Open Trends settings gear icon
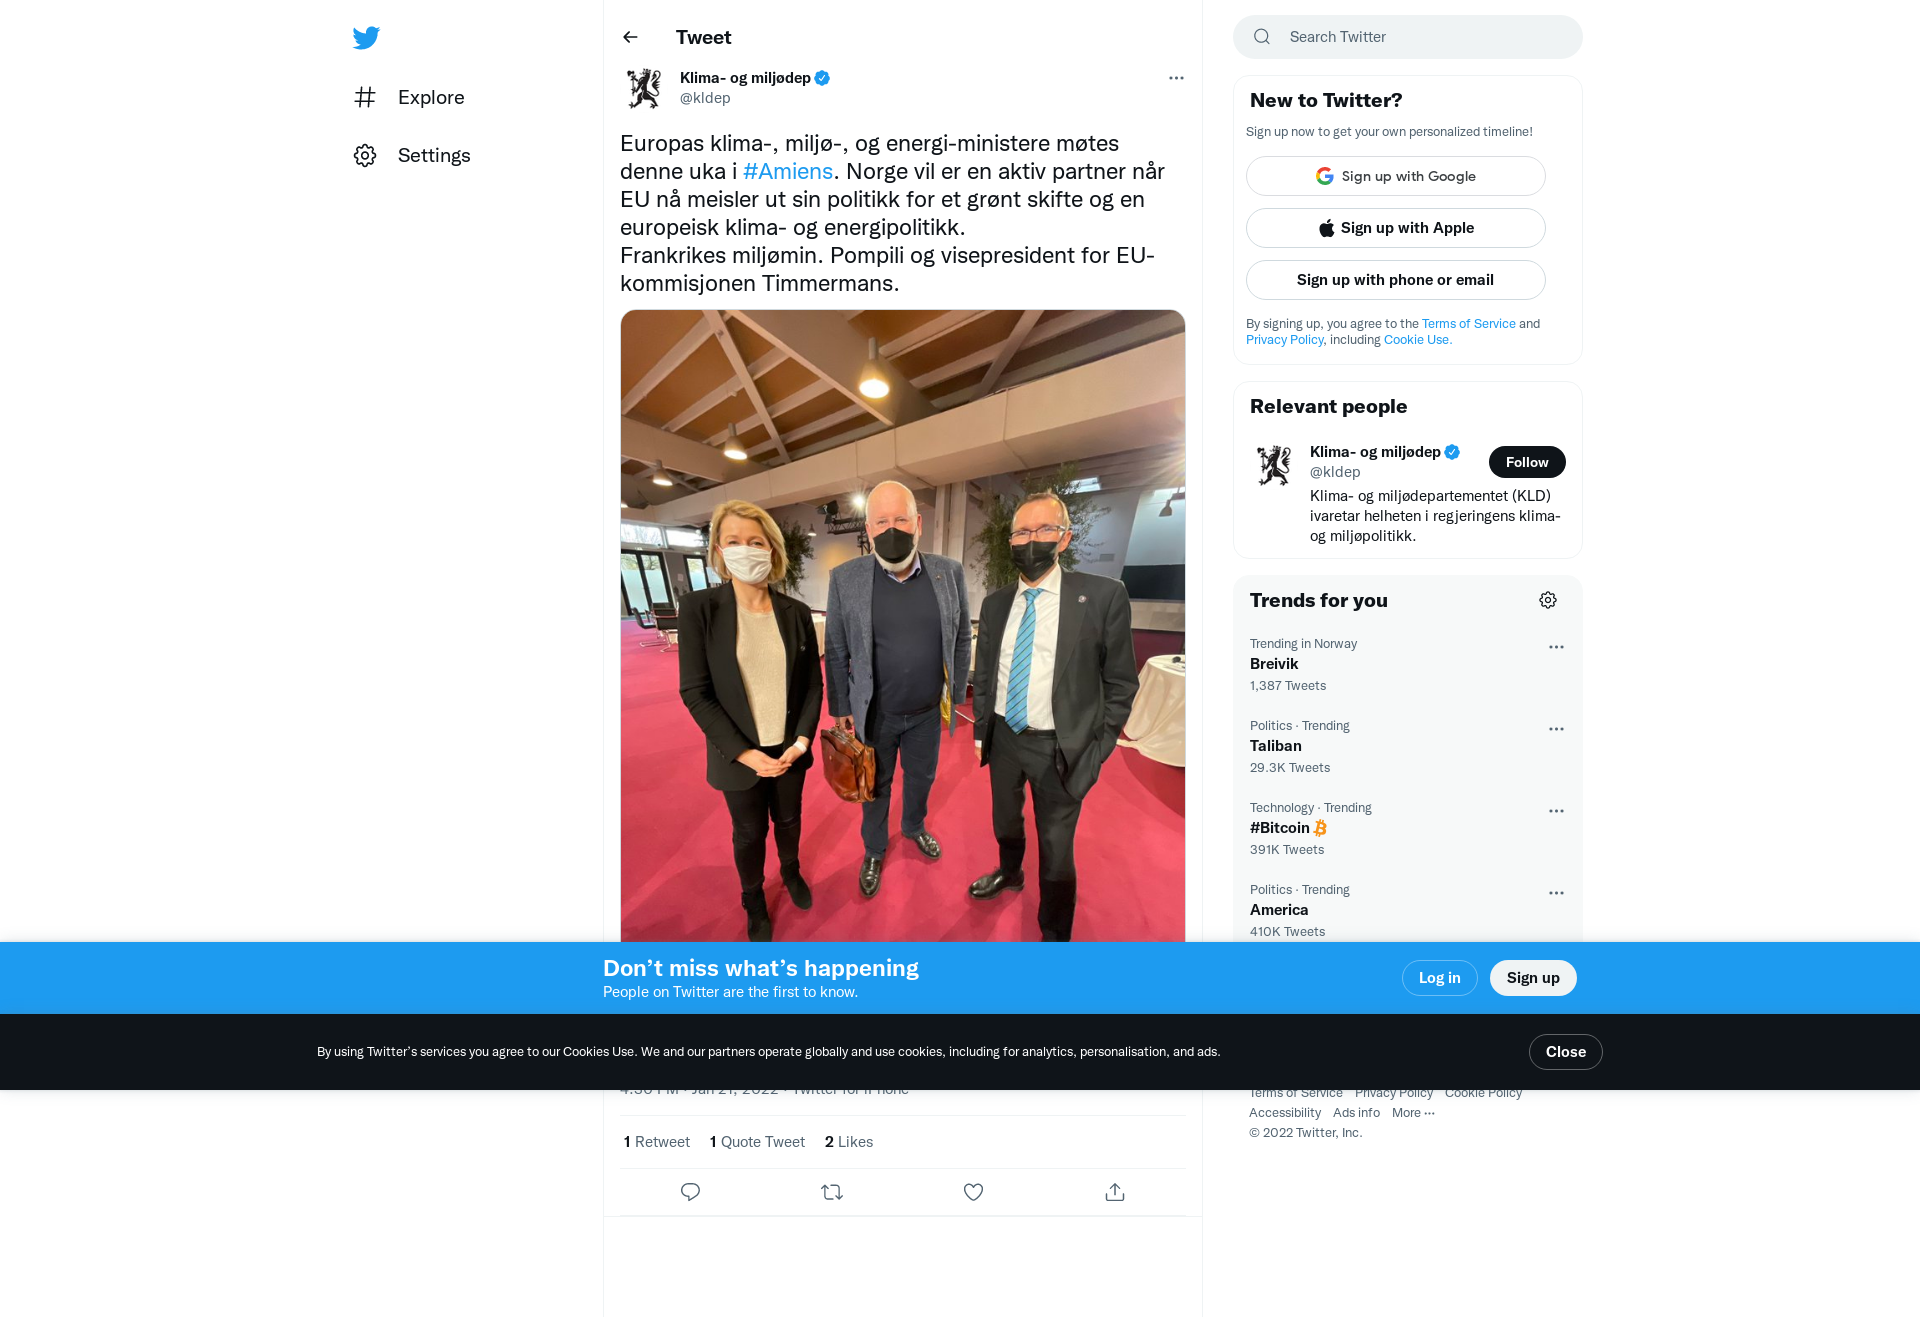Screen dimensions: 1920x1317 pyautogui.click(x=1548, y=600)
